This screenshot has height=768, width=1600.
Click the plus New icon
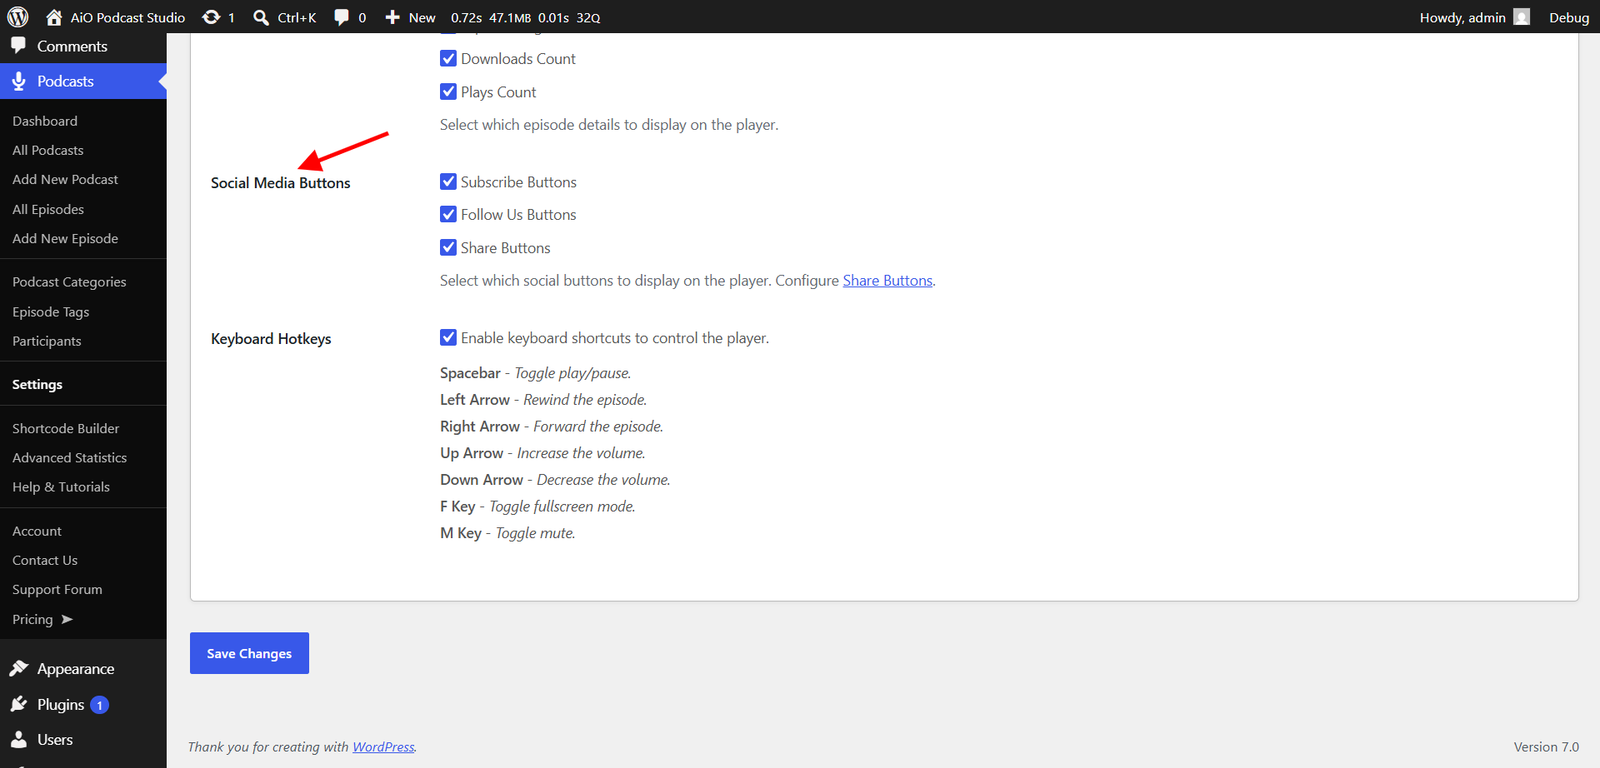393,17
